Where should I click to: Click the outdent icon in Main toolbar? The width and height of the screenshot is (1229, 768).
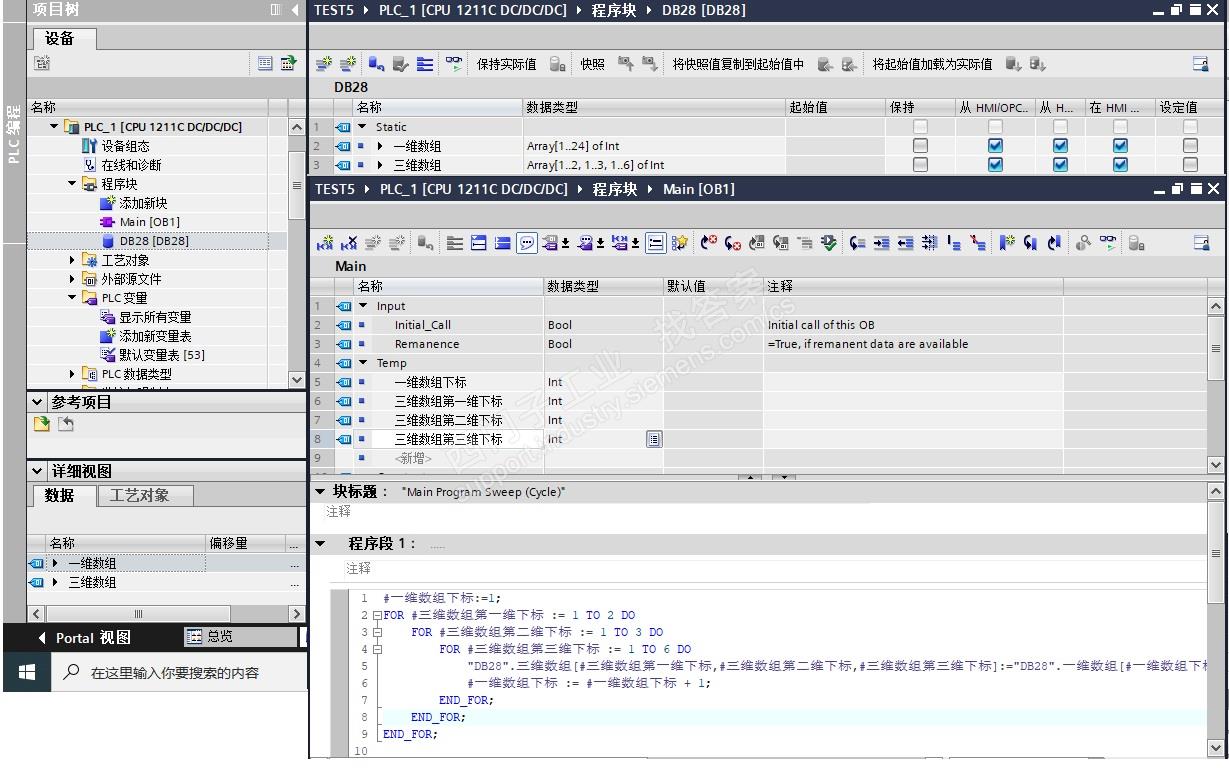pos(904,242)
